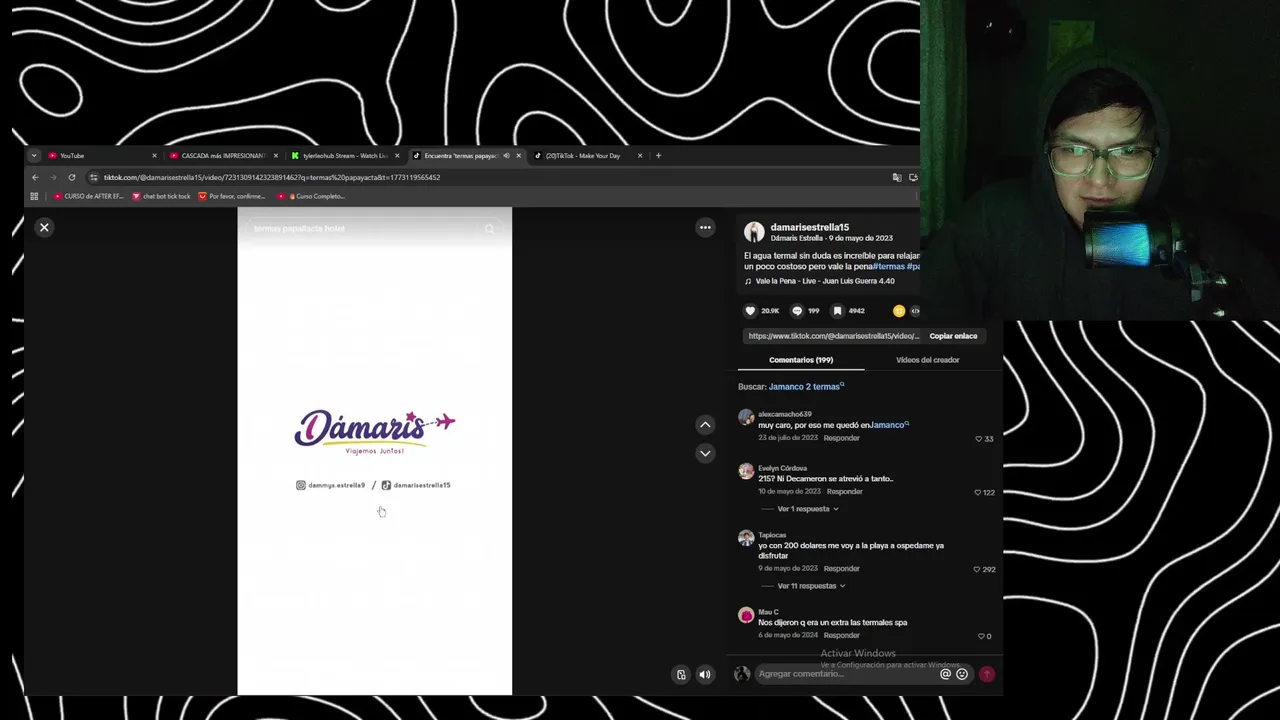The height and width of the screenshot is (720, 1280).
Task: Go to previous video with up arrow
Action: point(705,425)
